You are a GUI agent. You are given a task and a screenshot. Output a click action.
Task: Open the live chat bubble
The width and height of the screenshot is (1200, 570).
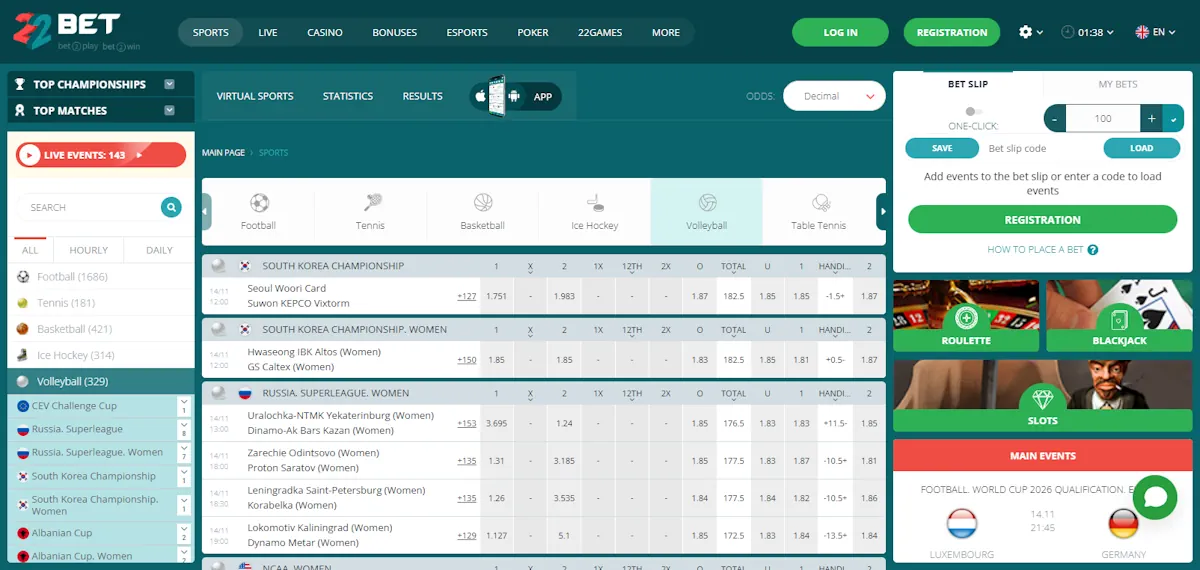[x=1155, y=497]
